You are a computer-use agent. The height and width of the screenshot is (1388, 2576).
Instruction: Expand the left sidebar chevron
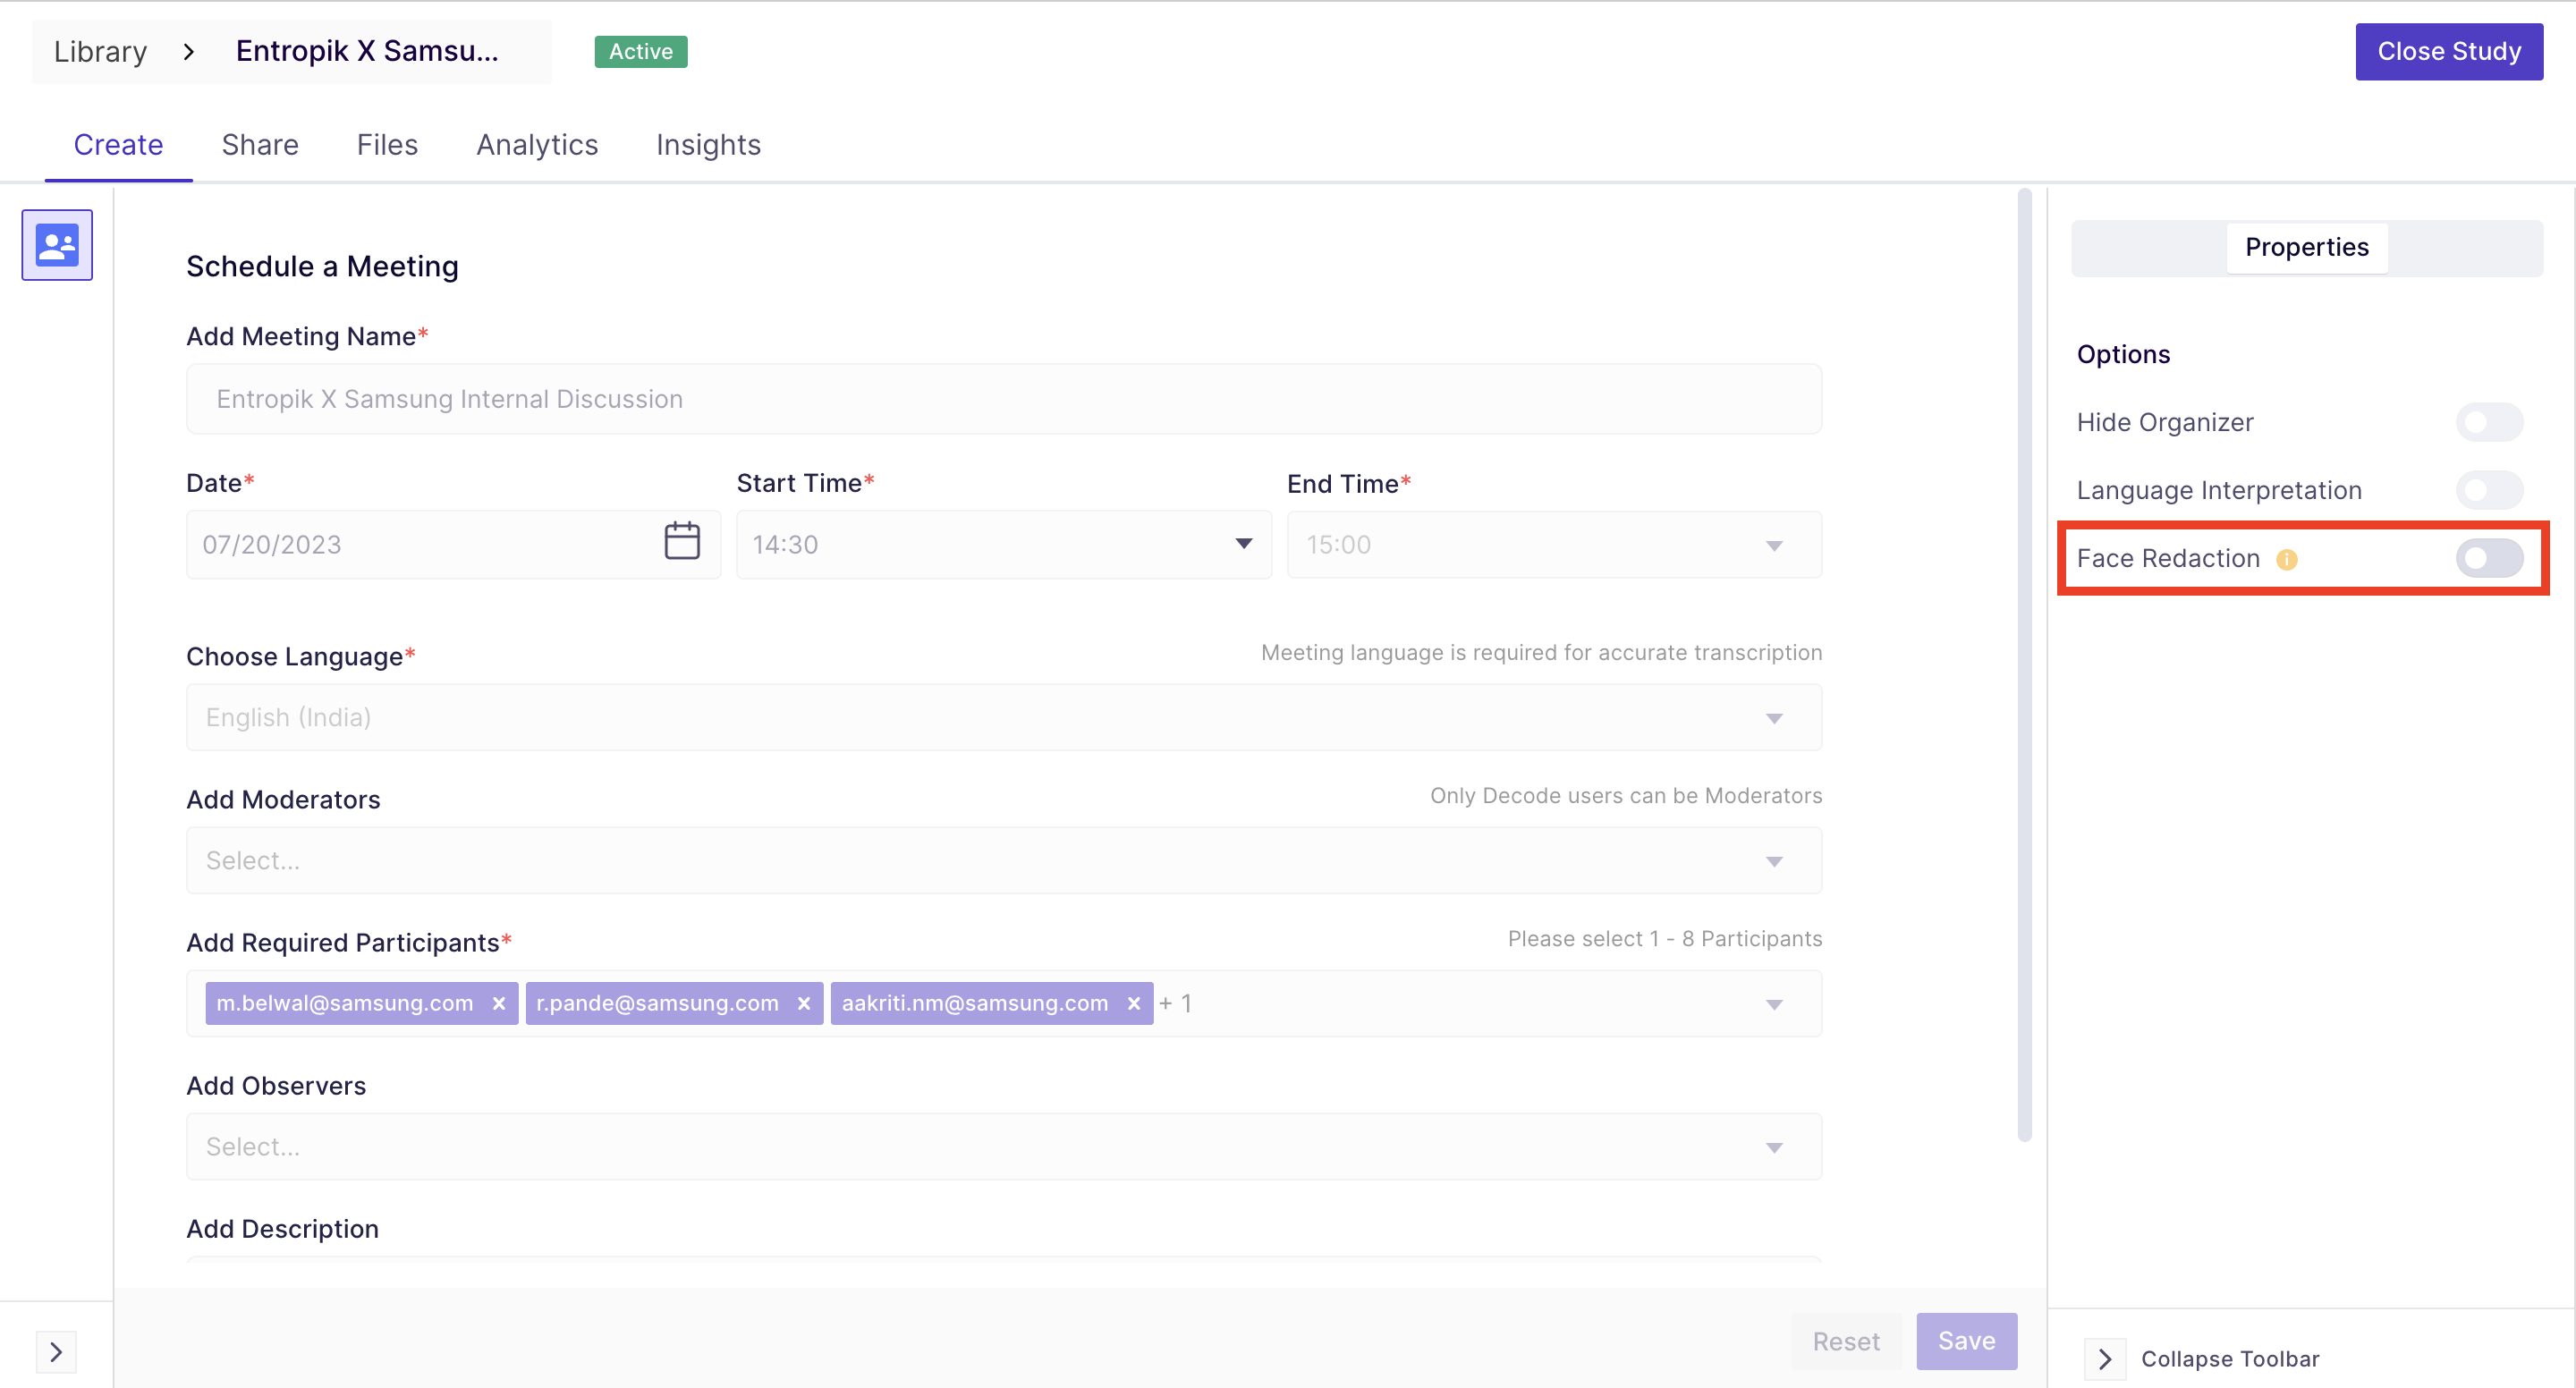click(56, 1353)
